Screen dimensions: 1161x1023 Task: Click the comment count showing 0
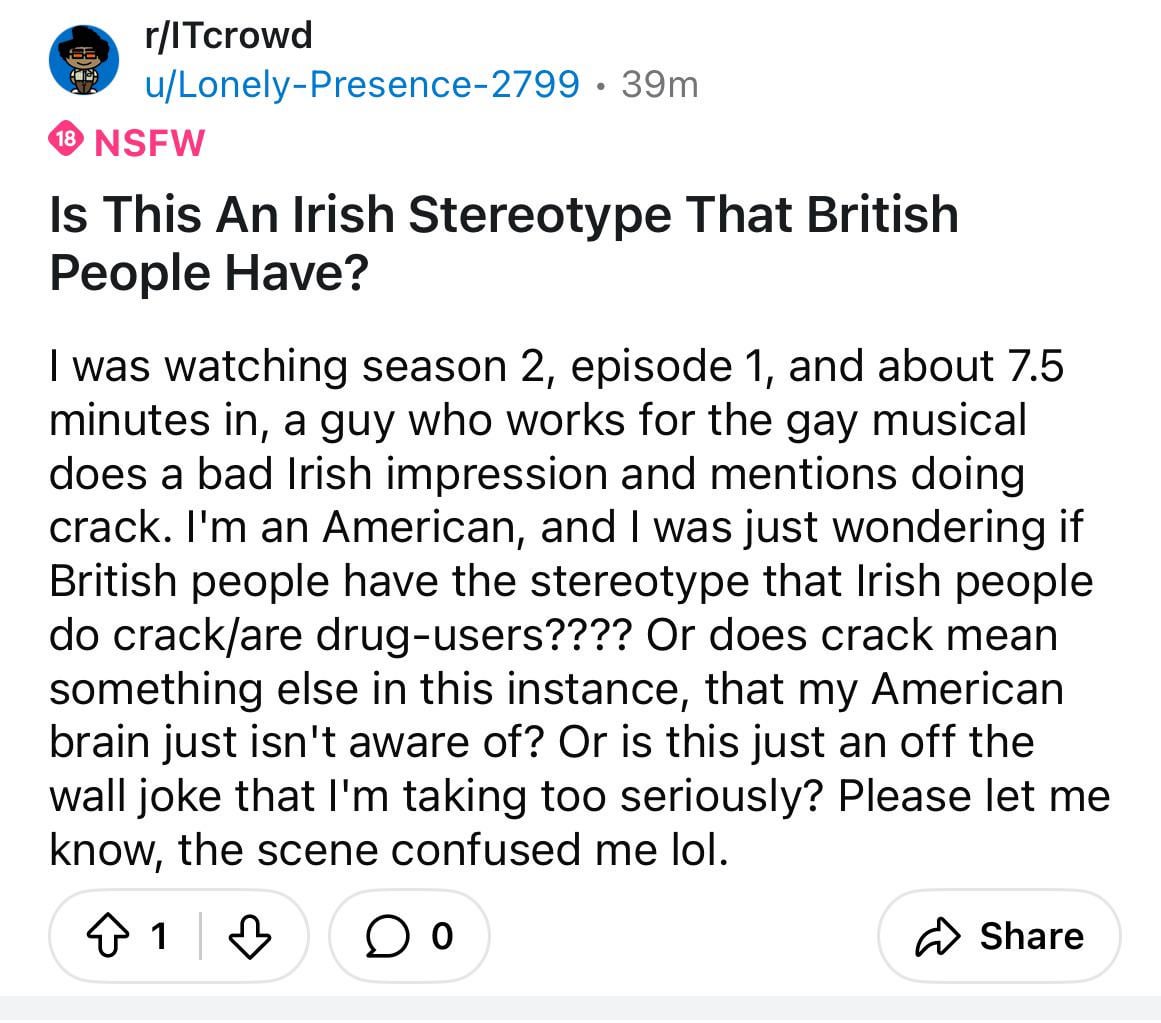(x=442, y=936)
